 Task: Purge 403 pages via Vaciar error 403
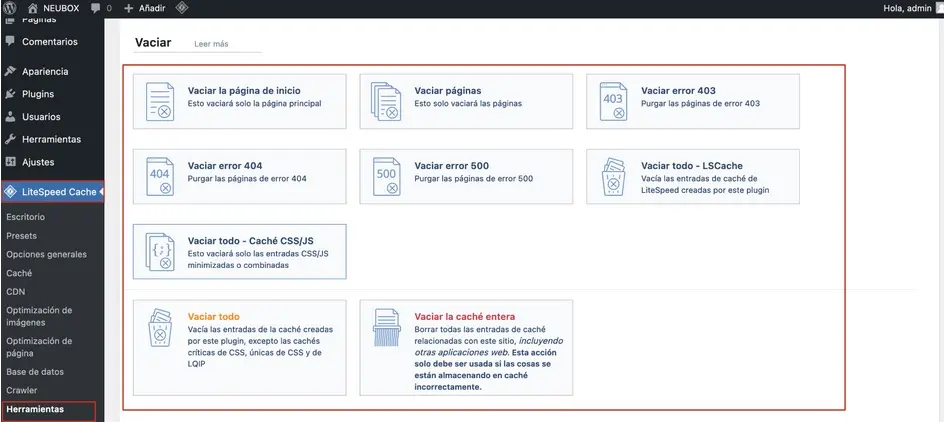(x=693, y=101)
